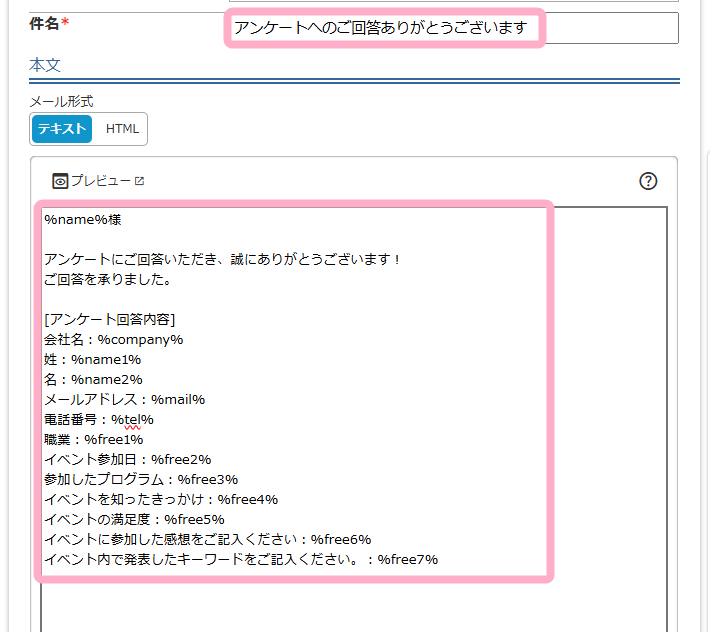Click the 名：%name2% line
Image resolution: width=710 pixels, height=632 pixels.
coord(93,379)
